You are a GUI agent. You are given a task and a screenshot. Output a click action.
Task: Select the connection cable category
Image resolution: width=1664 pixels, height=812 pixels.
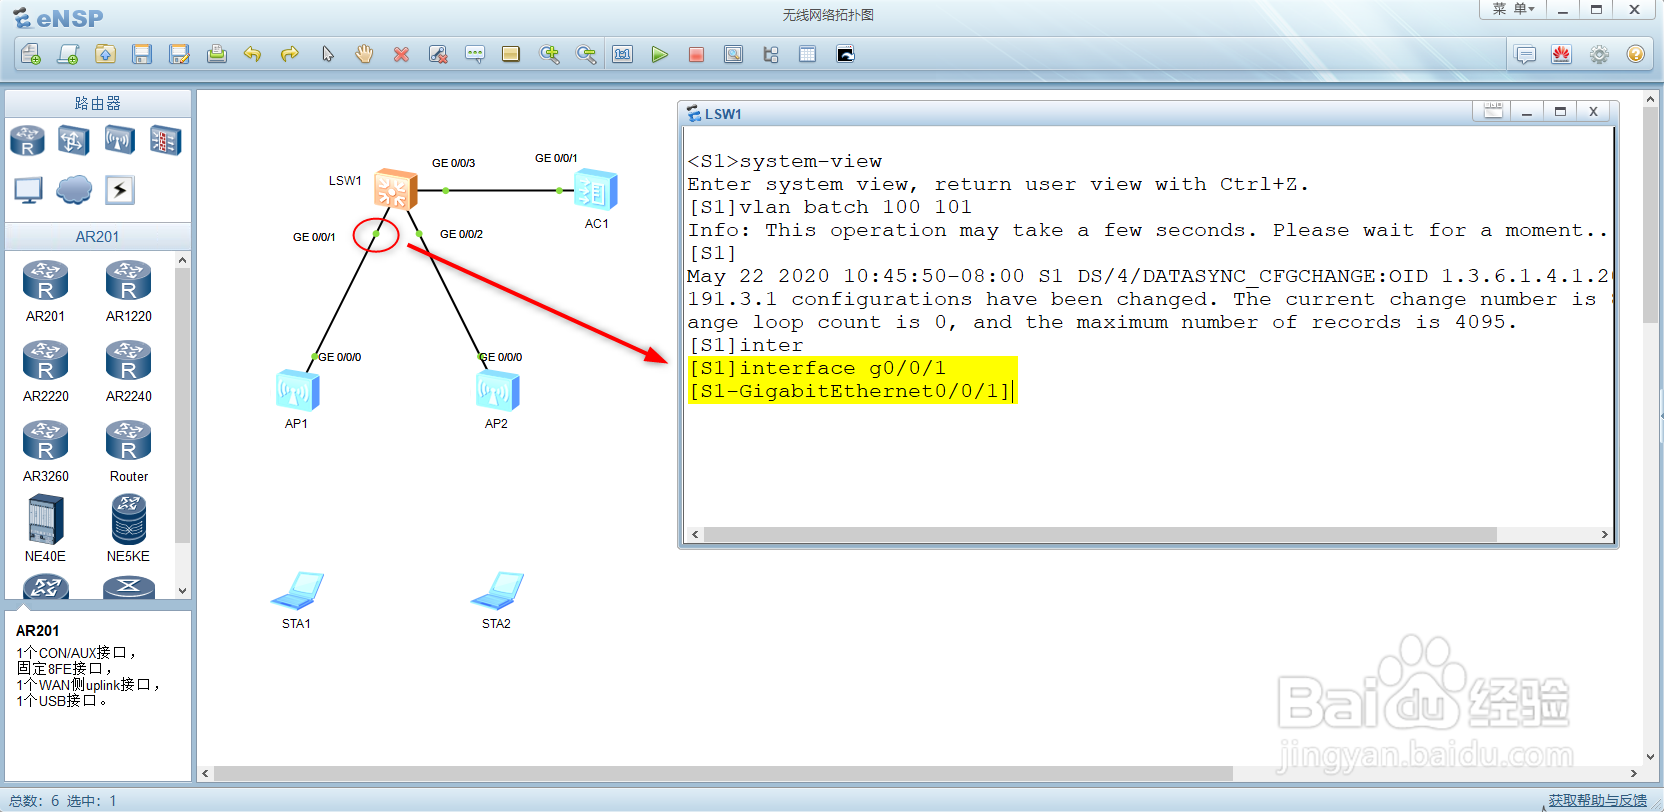pyautogui.click(x=120, y=189)
